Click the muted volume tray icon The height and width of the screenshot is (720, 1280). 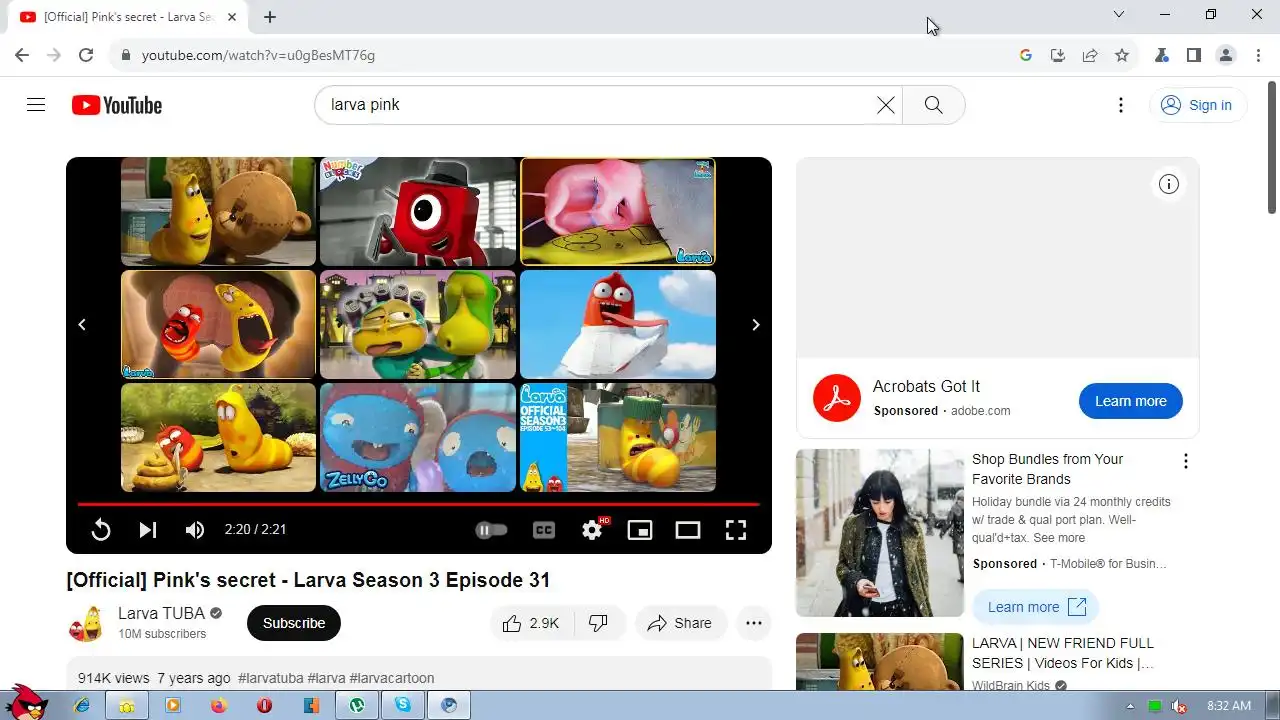pyautogui.click(x=1180, y=706)
